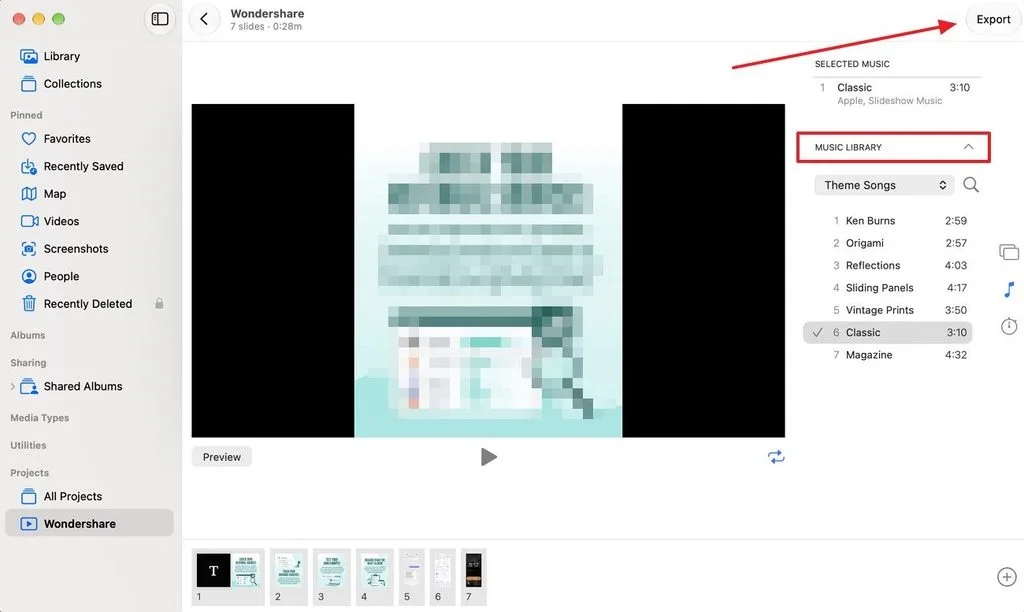Select slide thumbnail 4
Image resolution: width=1024 pixels, height=612 pixels.
tap(375, 577)
